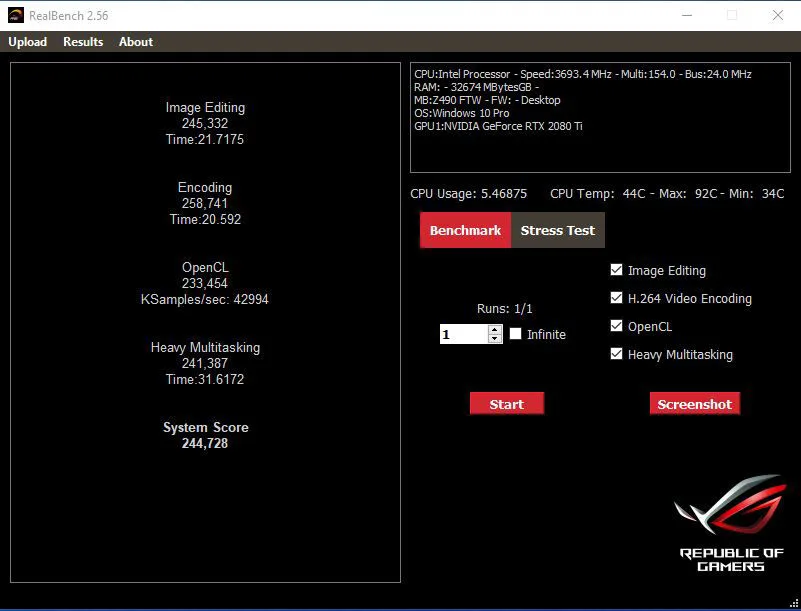This screenshot has width=801, height=611.
Task: Uncheck the Heavy Multitasking checkbox
Action: (617, 354)
